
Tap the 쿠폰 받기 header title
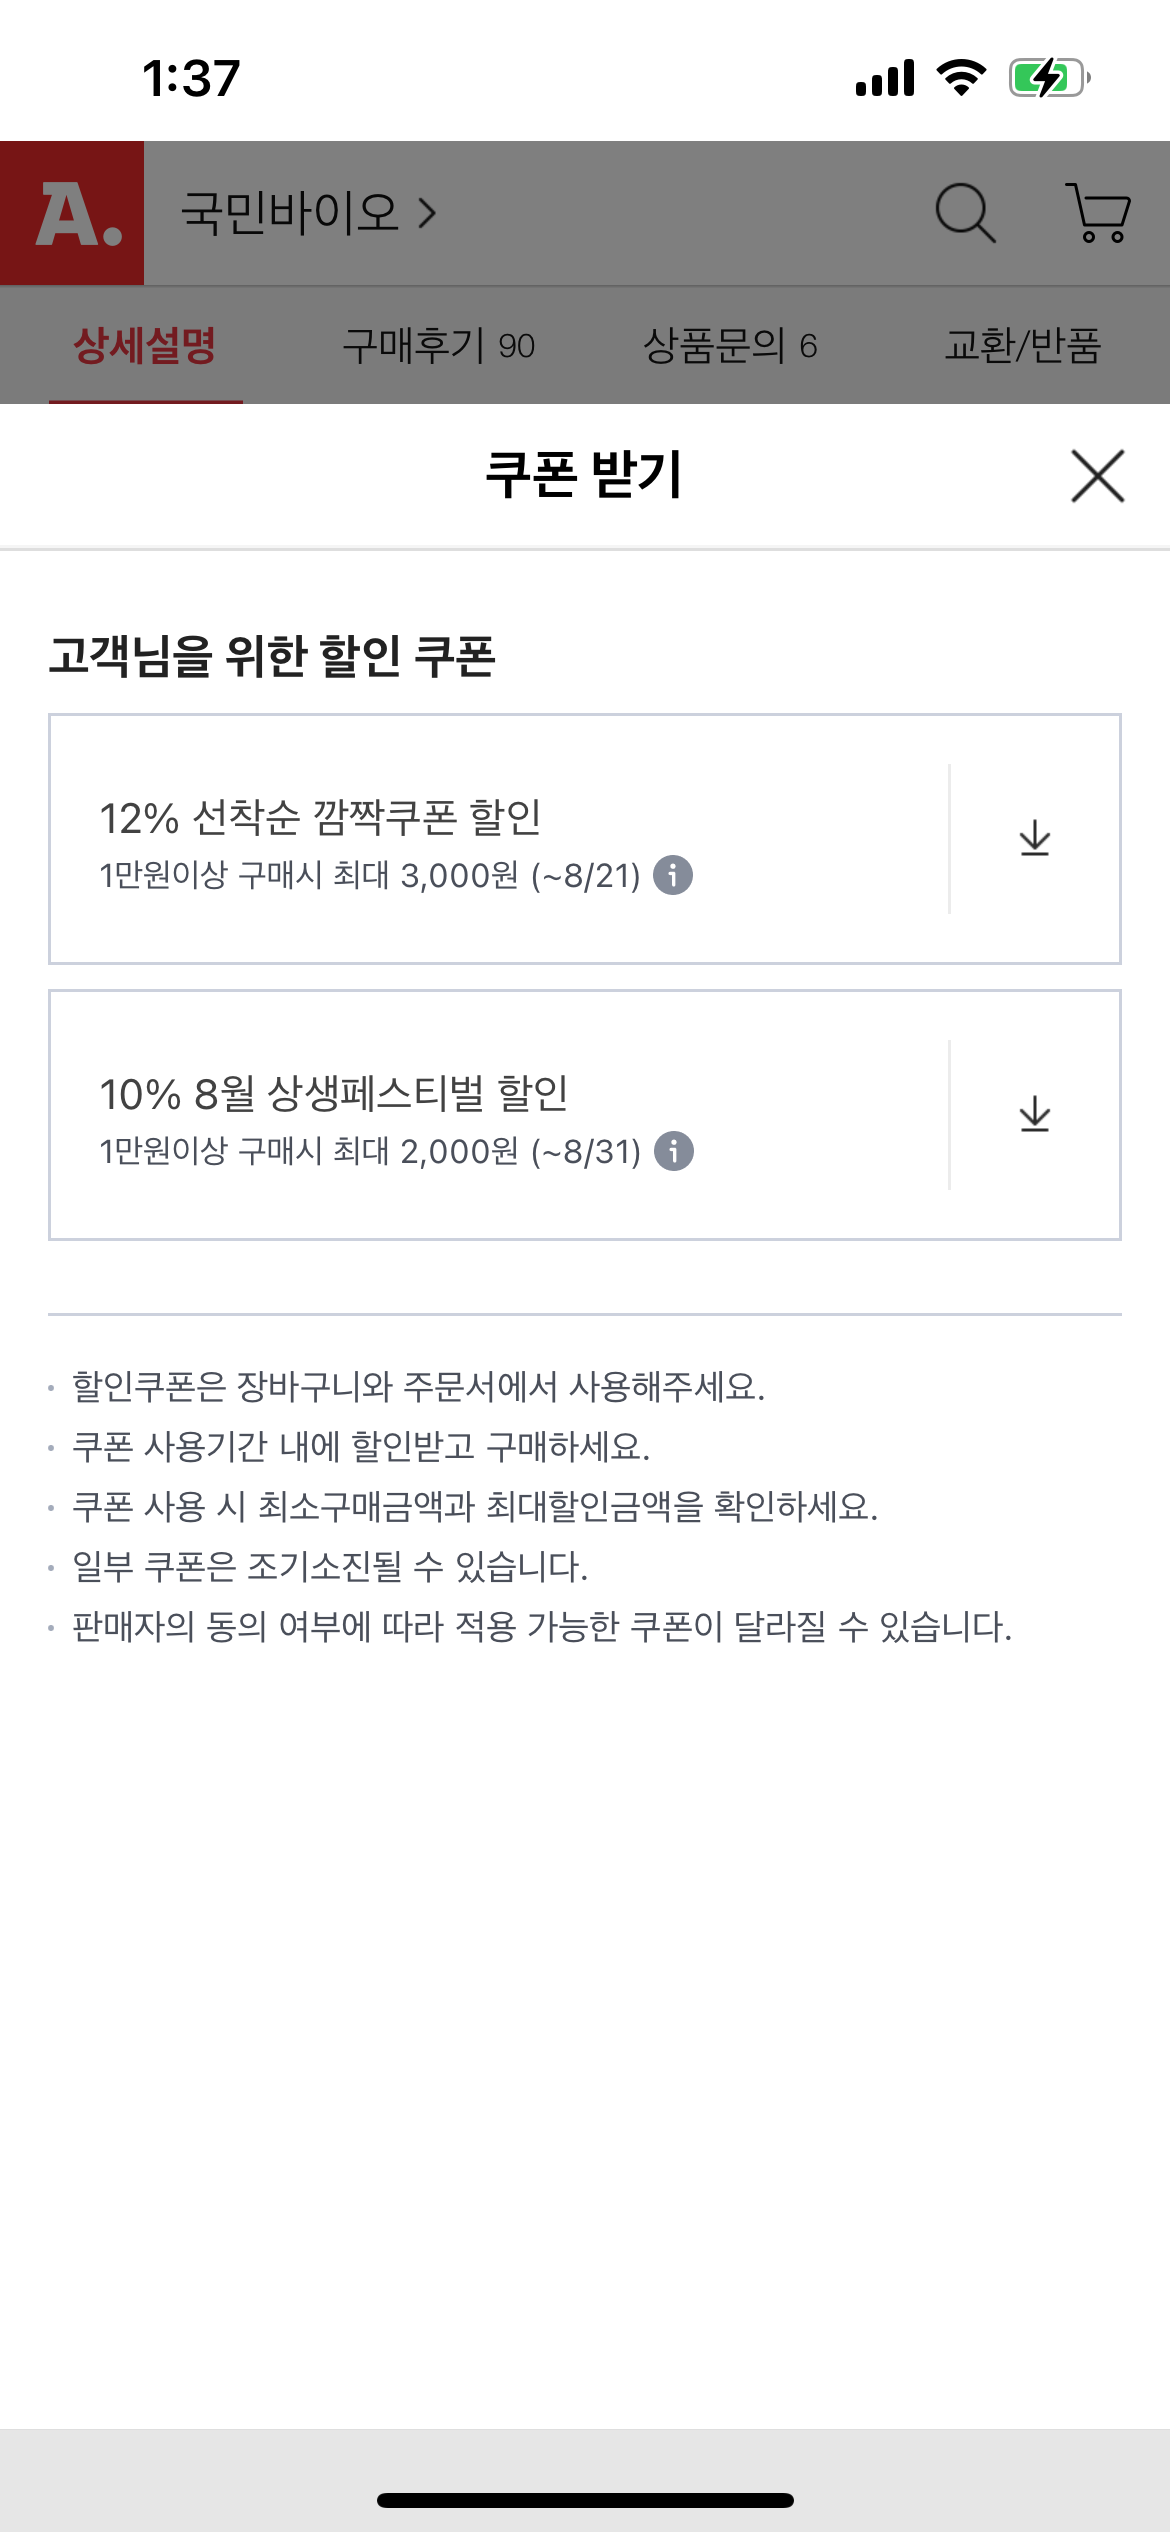(x=584, y=475)
